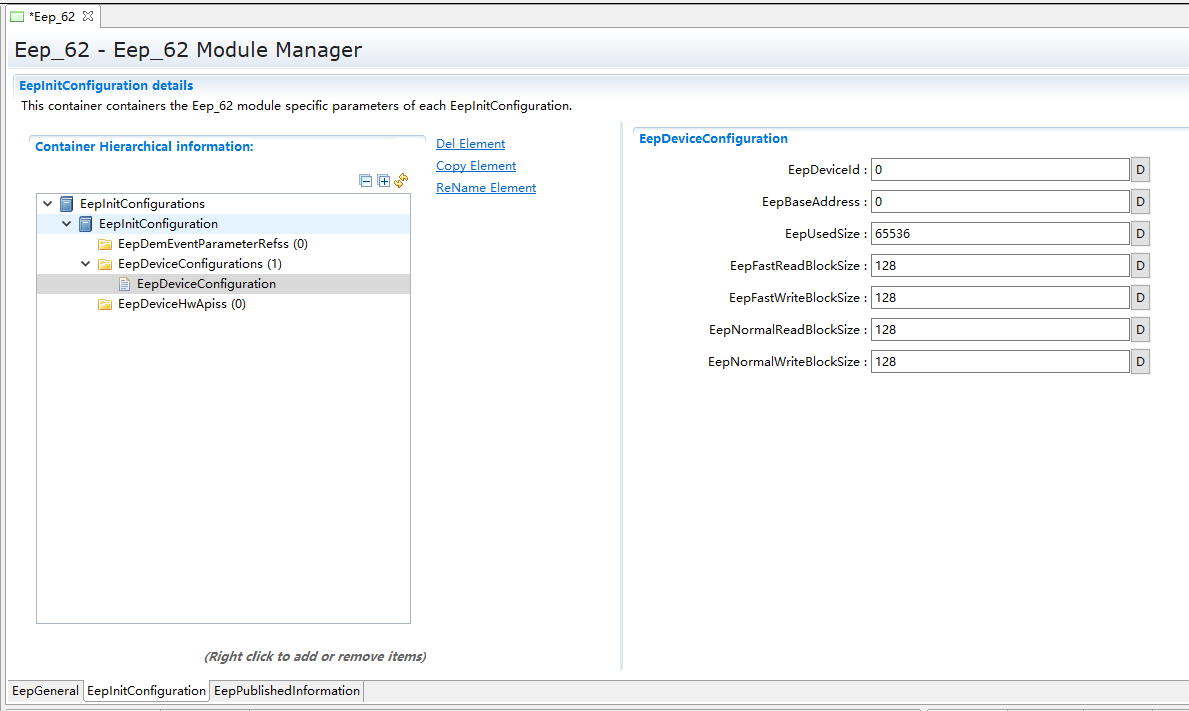Collapse the EepInitConfiguration tree node

67,224
